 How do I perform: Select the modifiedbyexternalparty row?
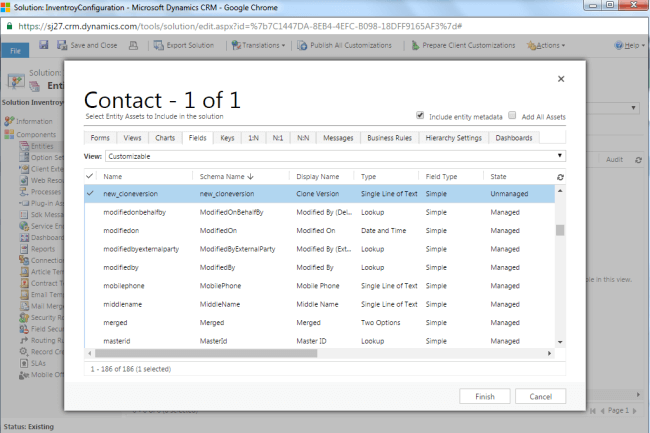tap(319, 249)
